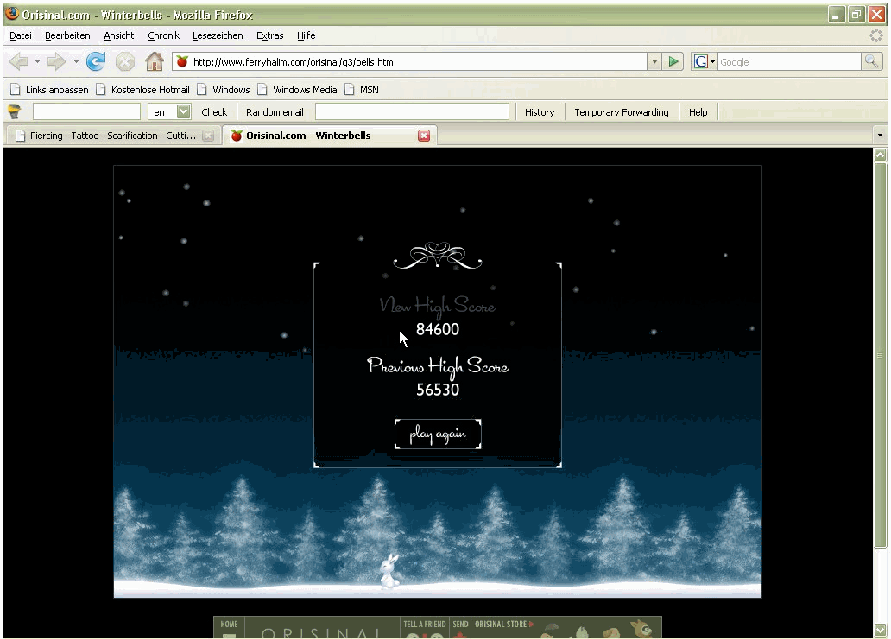Click the site favicon in the address bar
This screenshot has height=639, width=891.
pyautogui.click(x=182, y=61)
